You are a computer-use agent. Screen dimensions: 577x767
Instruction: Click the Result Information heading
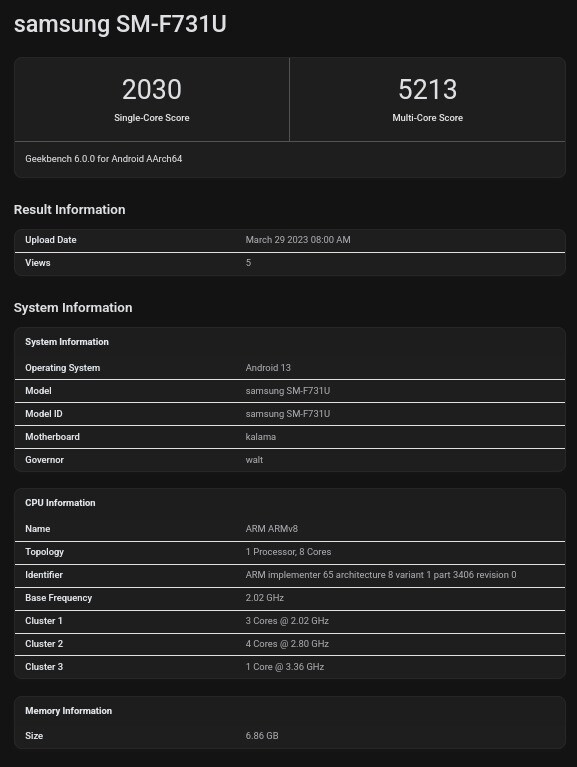pos(69,210)
